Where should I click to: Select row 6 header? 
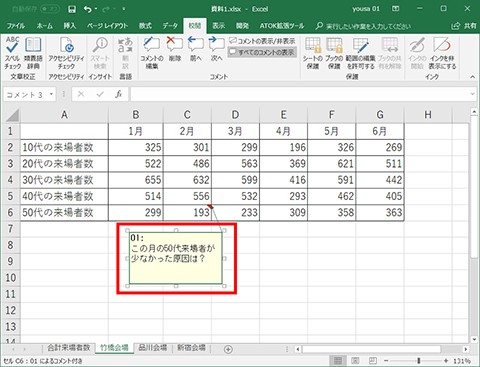pyautogui.click(x=10, y=212)
